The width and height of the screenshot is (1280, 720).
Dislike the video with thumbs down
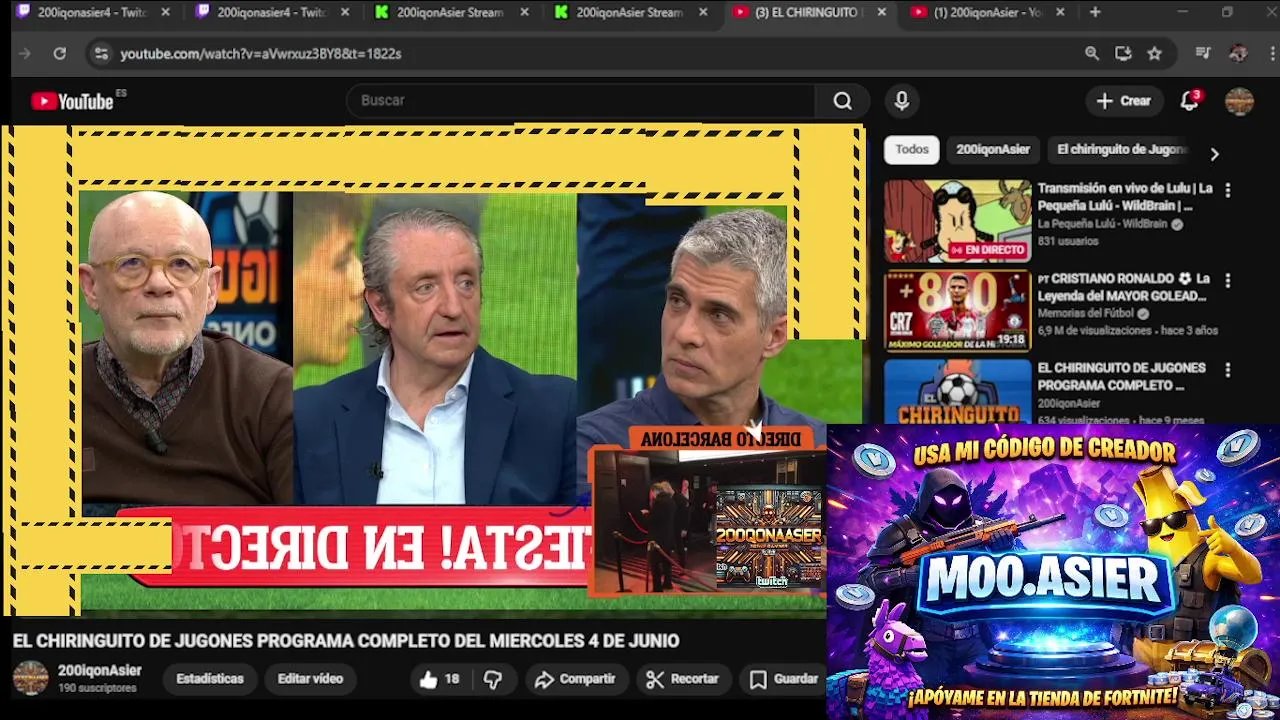pyautogui.click(x=493, y=679)
